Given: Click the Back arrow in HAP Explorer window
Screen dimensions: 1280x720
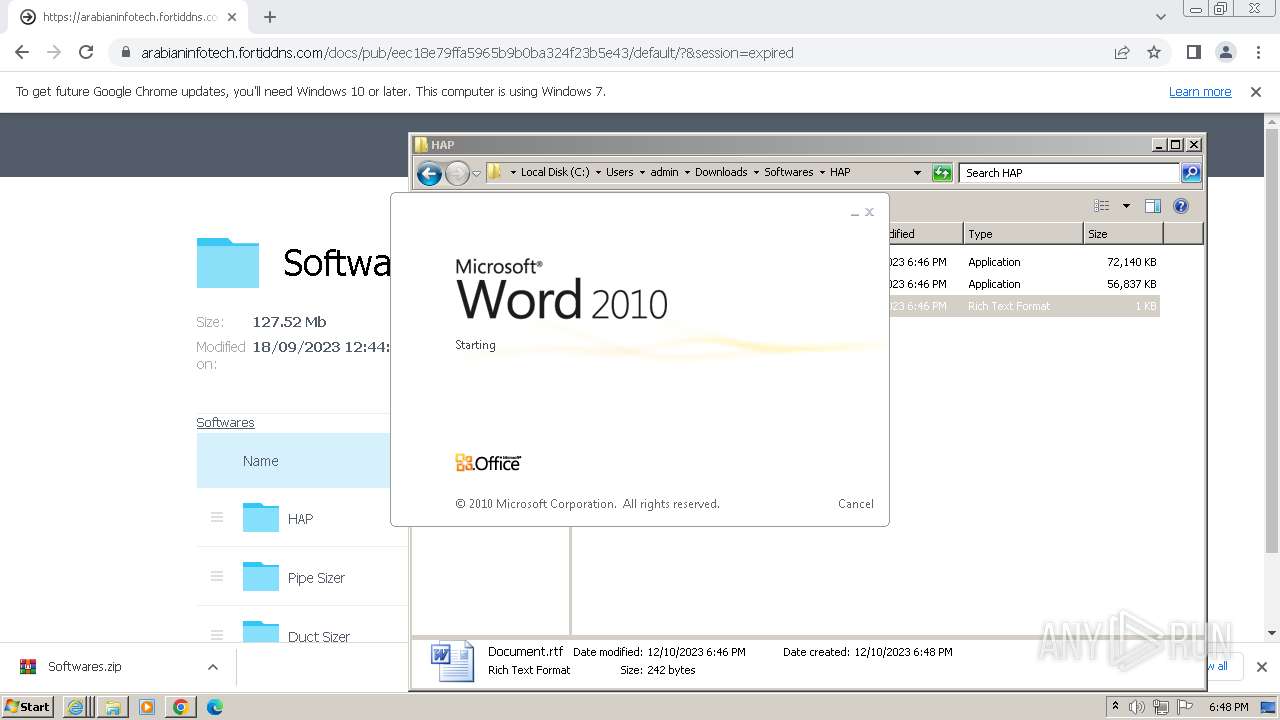Looking at the screenshot, I should pyautogui.click(x=429, y=173).
